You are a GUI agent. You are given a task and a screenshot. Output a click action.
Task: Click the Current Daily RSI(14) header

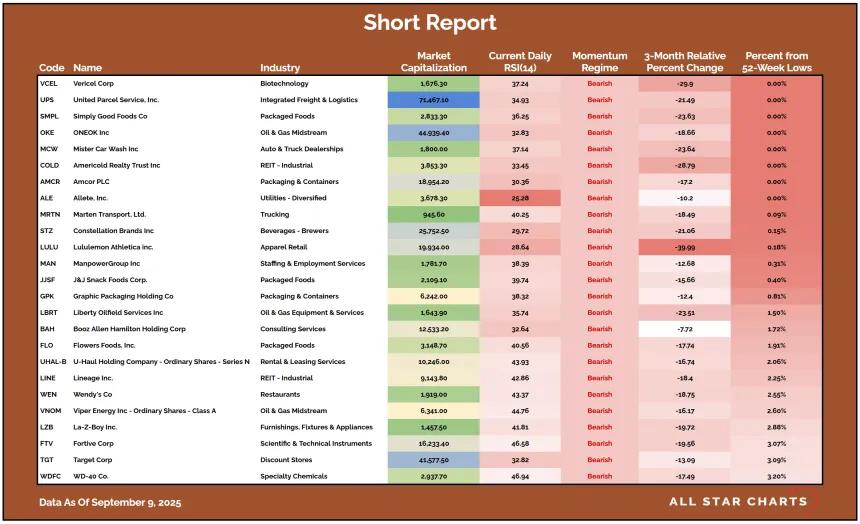click(520, 62)
